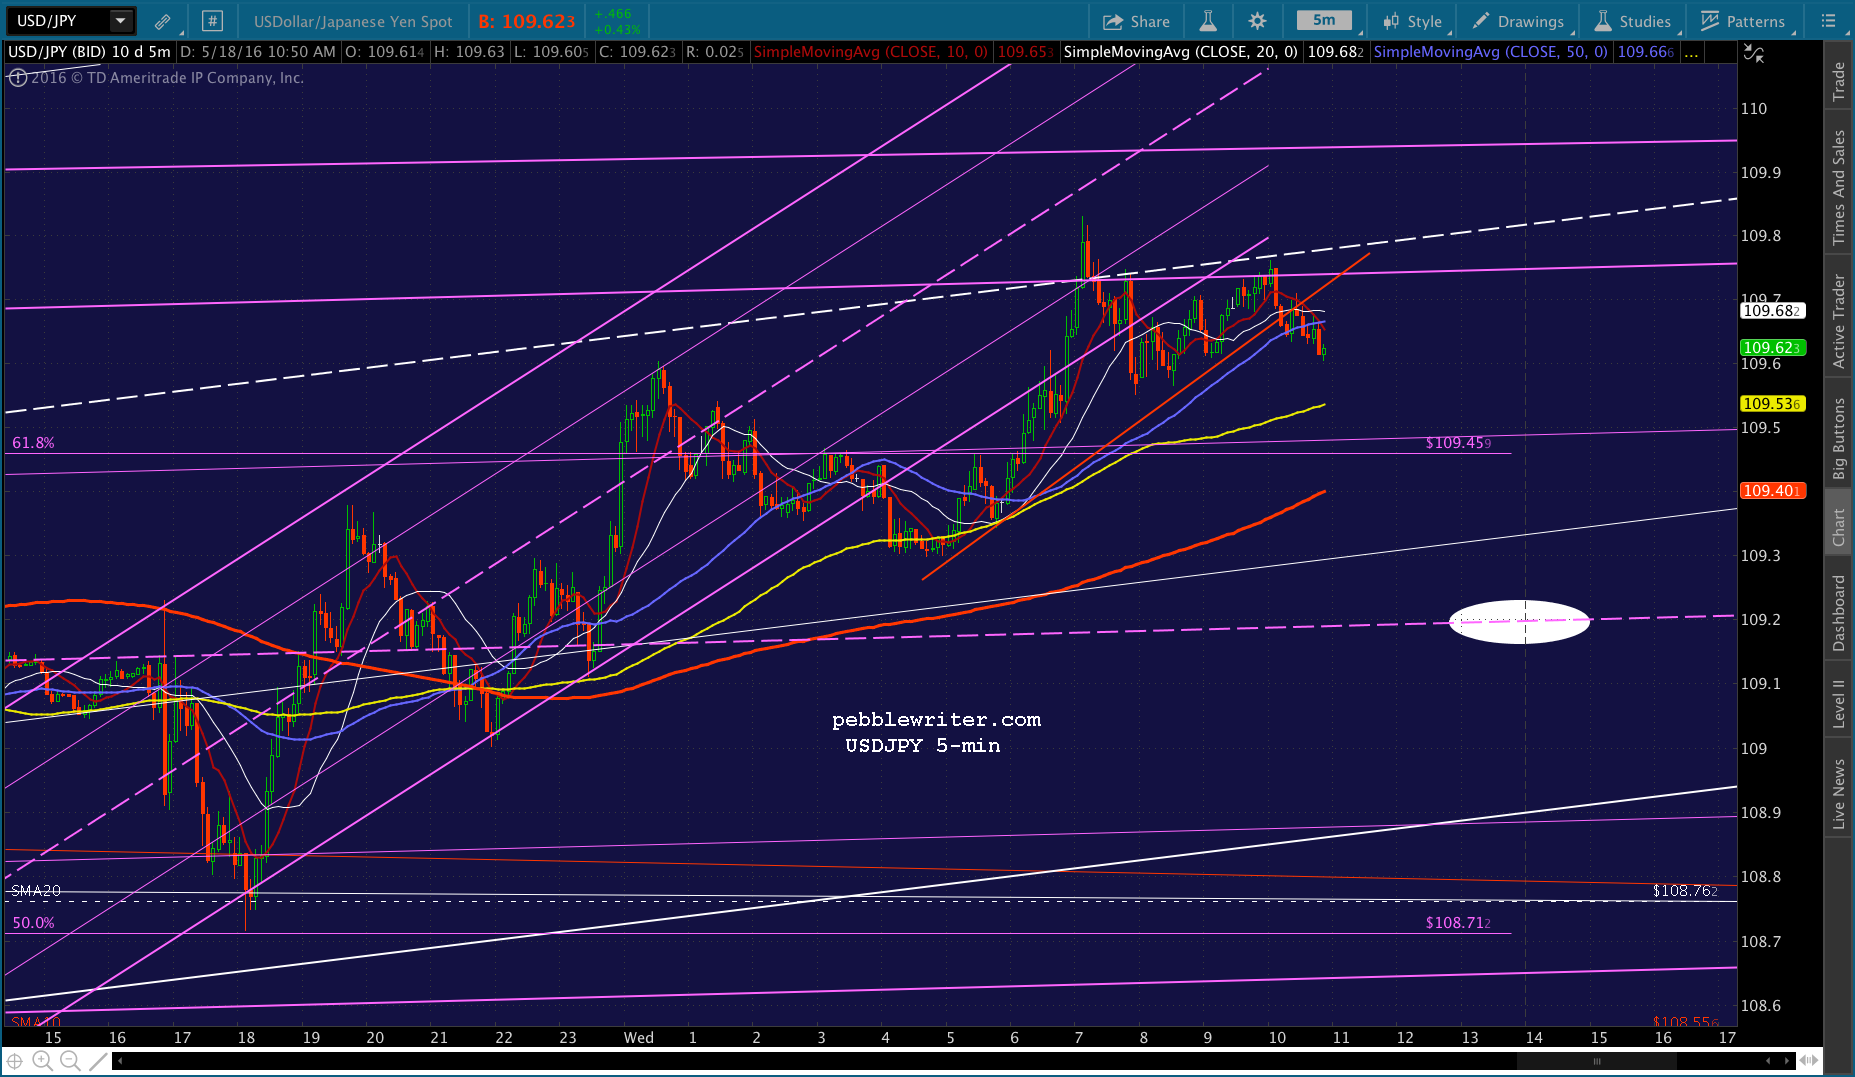Click the red 109.401 price bubble

click(x=1772, y=491)
